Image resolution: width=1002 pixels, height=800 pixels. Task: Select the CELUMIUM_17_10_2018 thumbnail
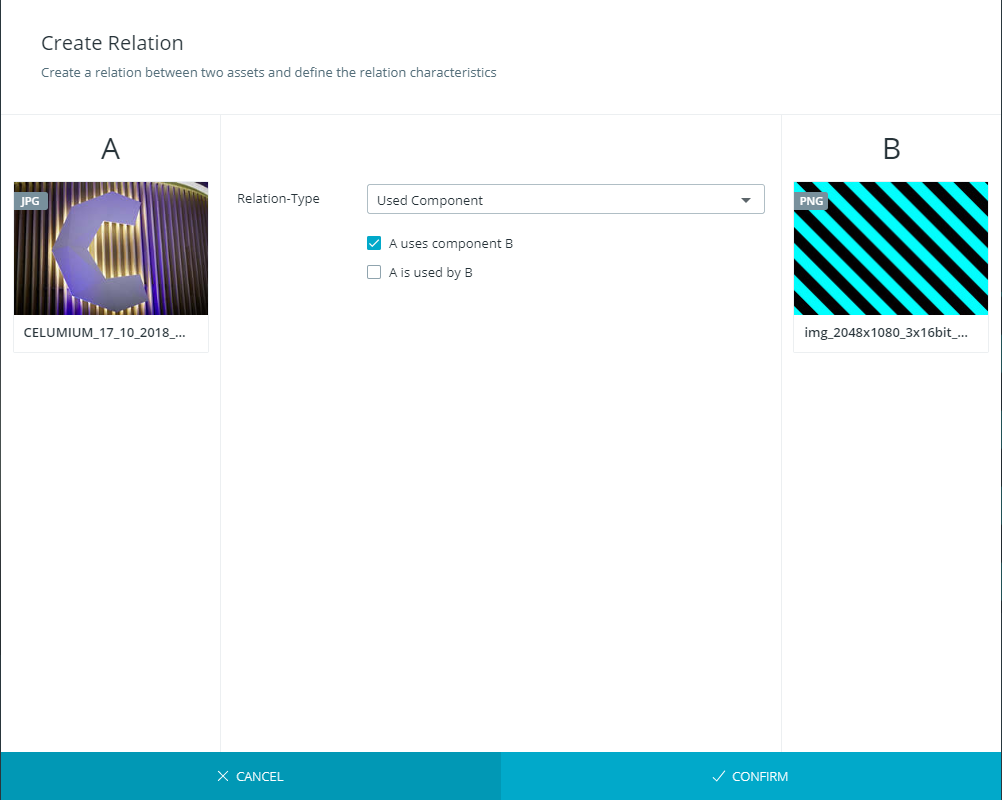pos(110,248)
